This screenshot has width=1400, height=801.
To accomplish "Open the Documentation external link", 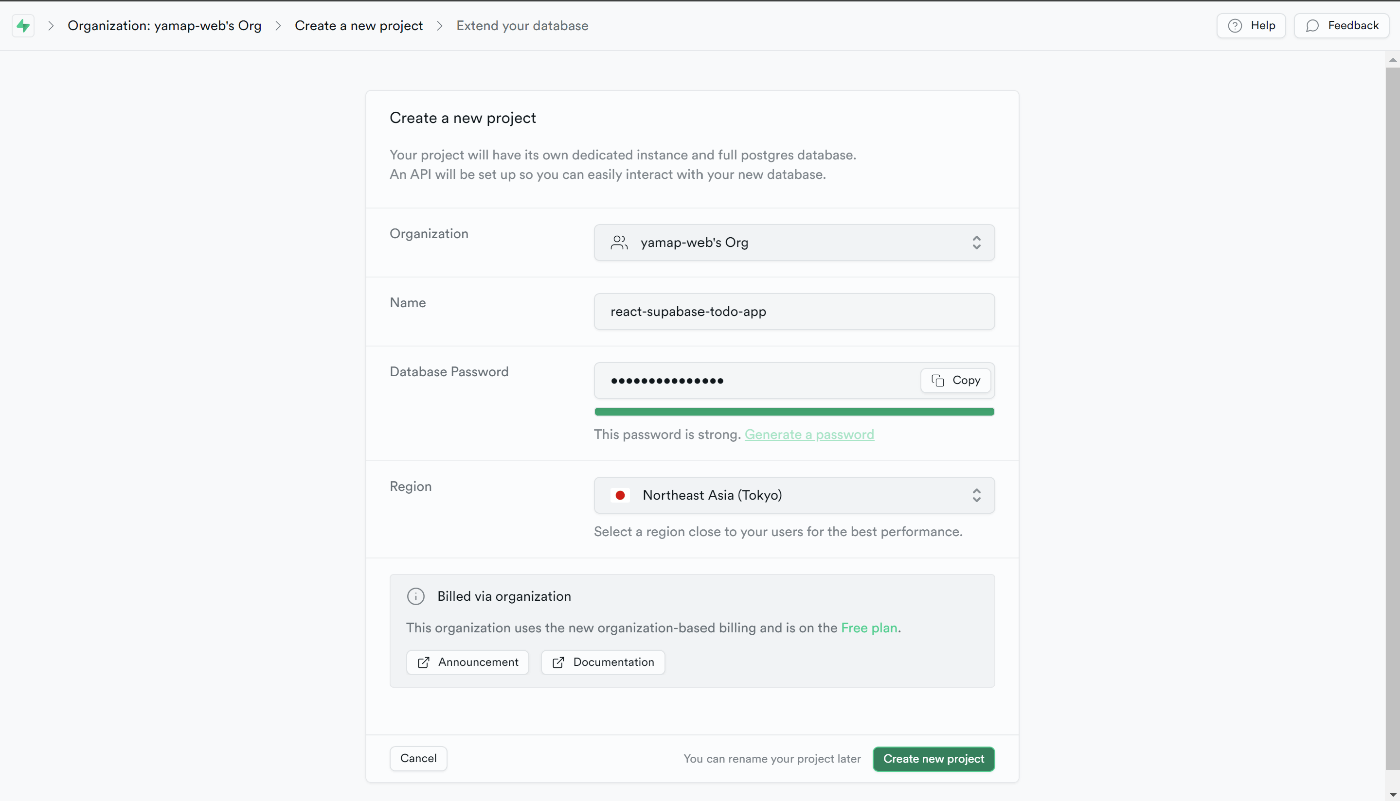I will pyautogui.click(x=603, y=662).
